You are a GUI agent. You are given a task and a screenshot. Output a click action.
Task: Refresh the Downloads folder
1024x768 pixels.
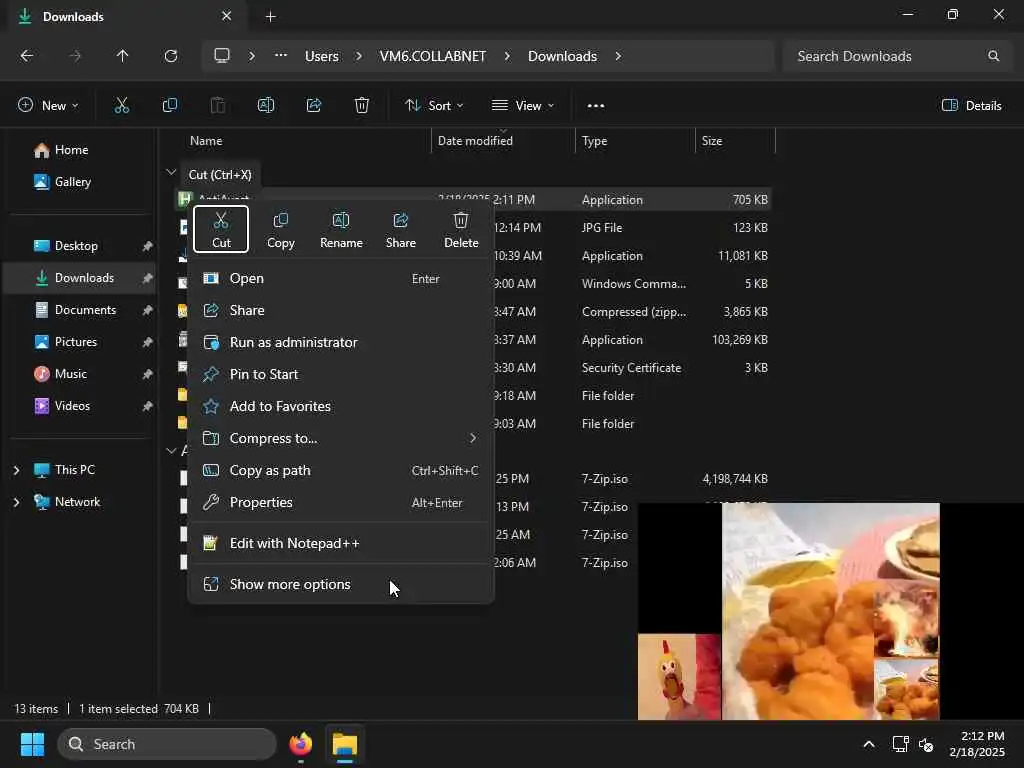coord(170,56)
